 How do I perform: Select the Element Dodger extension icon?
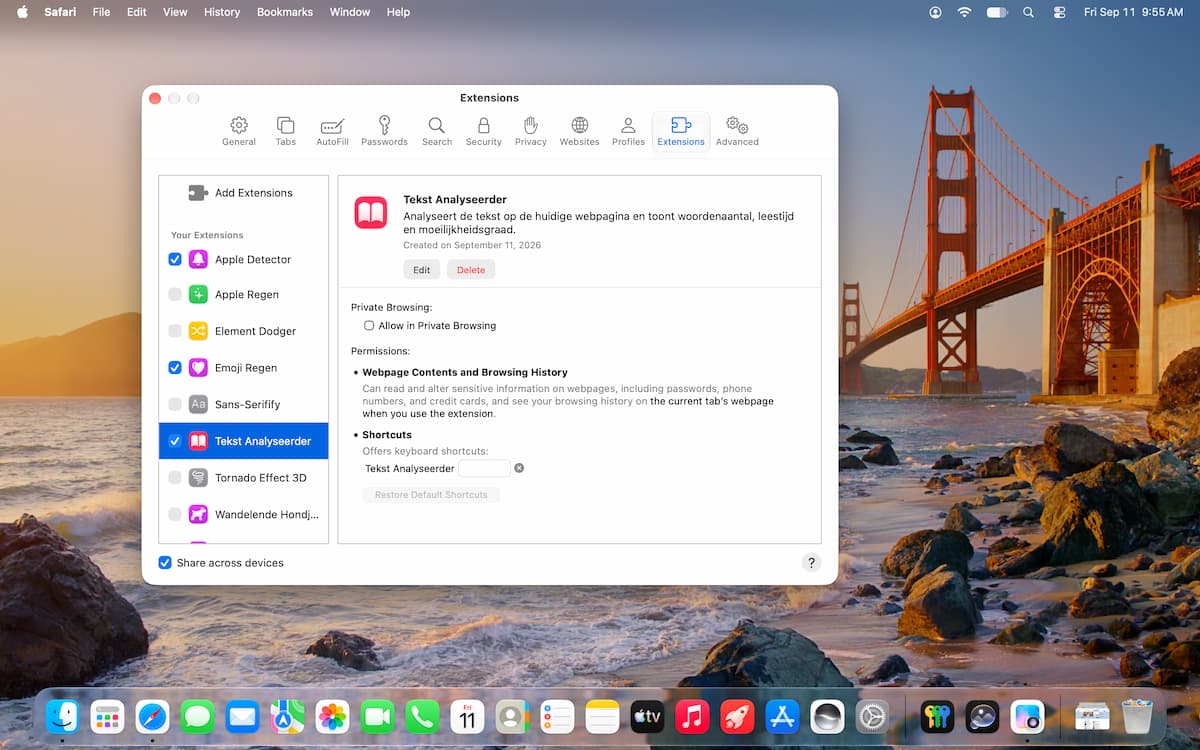tap(198, 331)
